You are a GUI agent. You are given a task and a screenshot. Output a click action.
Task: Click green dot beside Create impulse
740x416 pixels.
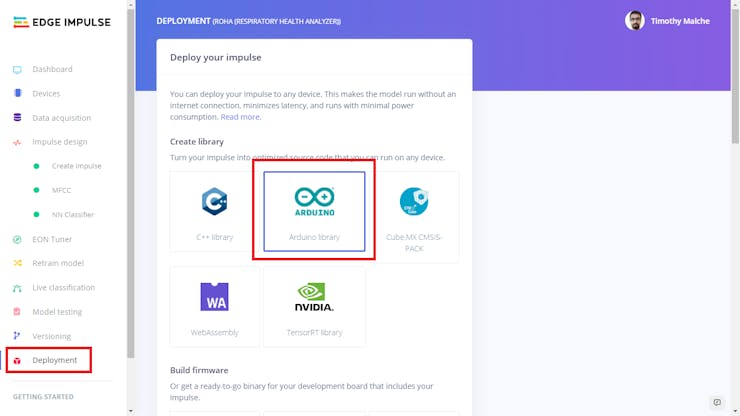click(x=36, y=166)
